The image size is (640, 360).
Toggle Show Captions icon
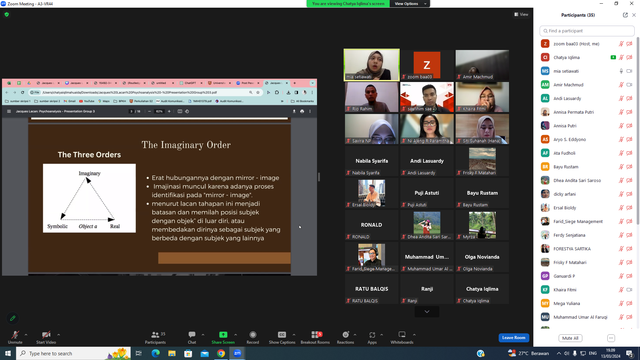pos(282,335)
